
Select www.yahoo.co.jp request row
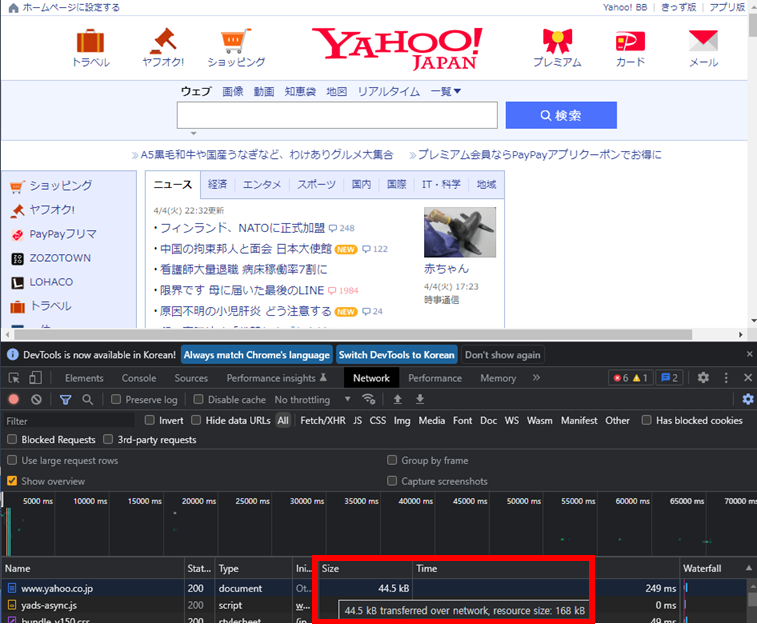pos(375,588)
